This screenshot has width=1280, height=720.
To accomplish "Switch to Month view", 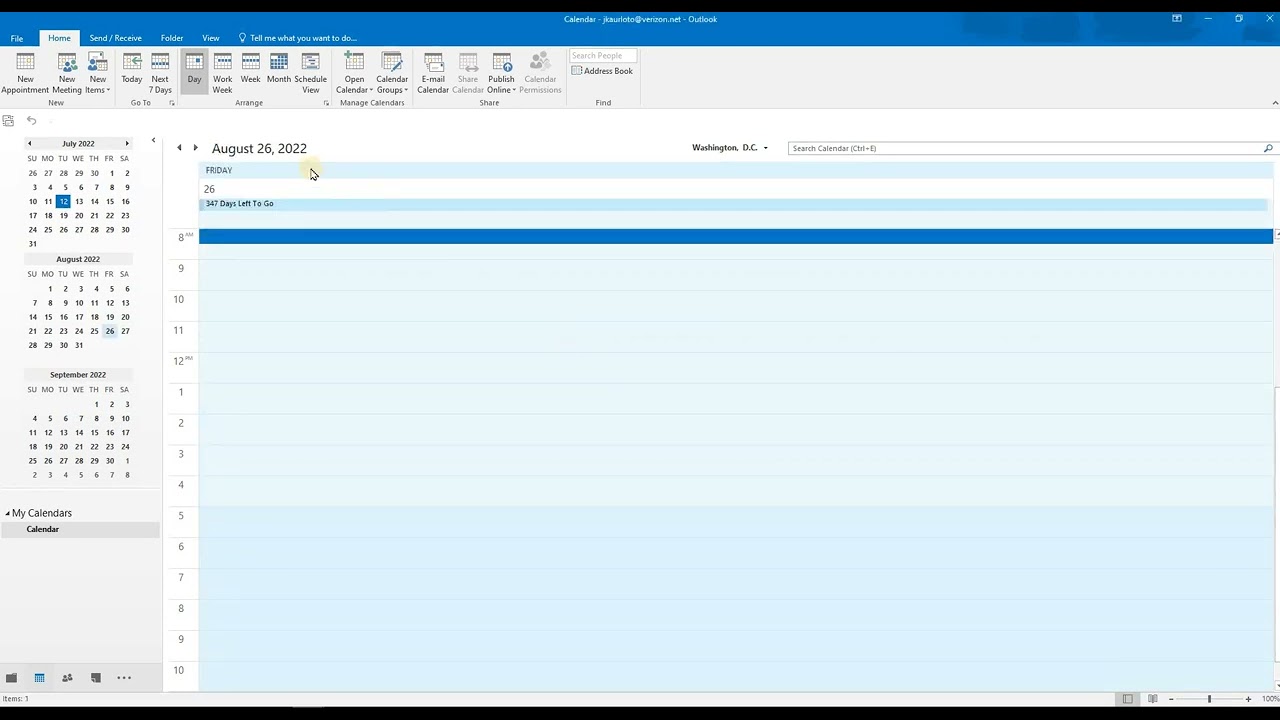I will tap(279, 73).
